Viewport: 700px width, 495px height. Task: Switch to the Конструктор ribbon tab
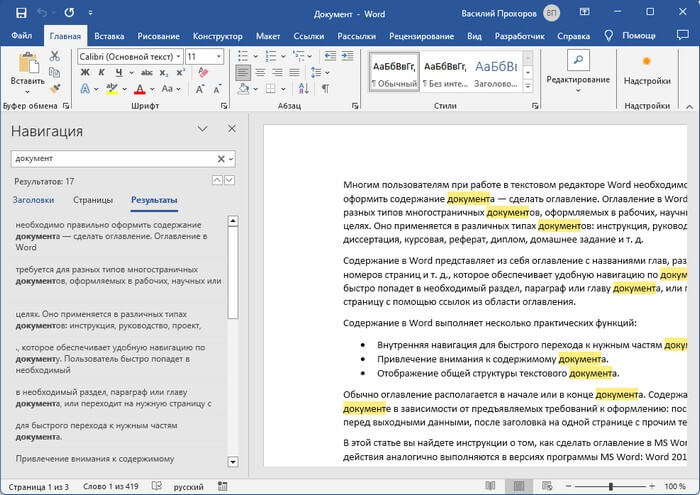point(217,36)
